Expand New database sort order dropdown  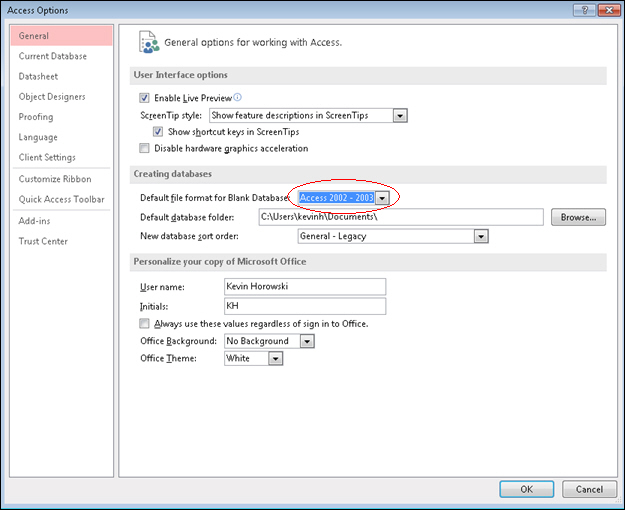pyautogui.click(x=481, y=236)
